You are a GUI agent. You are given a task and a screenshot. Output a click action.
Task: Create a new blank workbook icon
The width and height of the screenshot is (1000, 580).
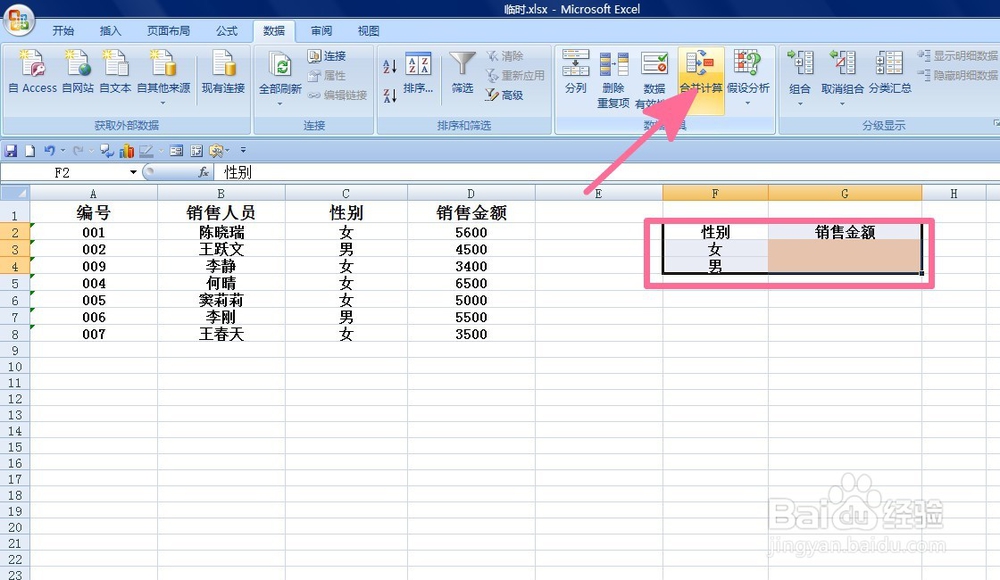[30, 151]
